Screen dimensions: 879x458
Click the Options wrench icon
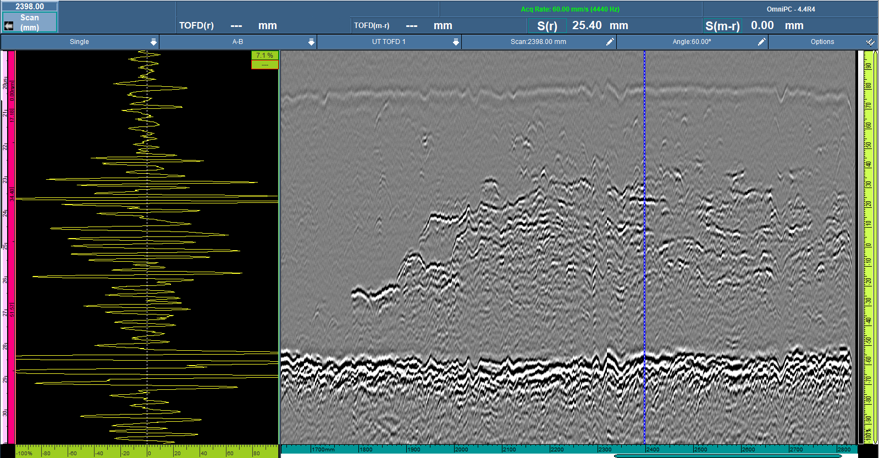tap(870, 42)
